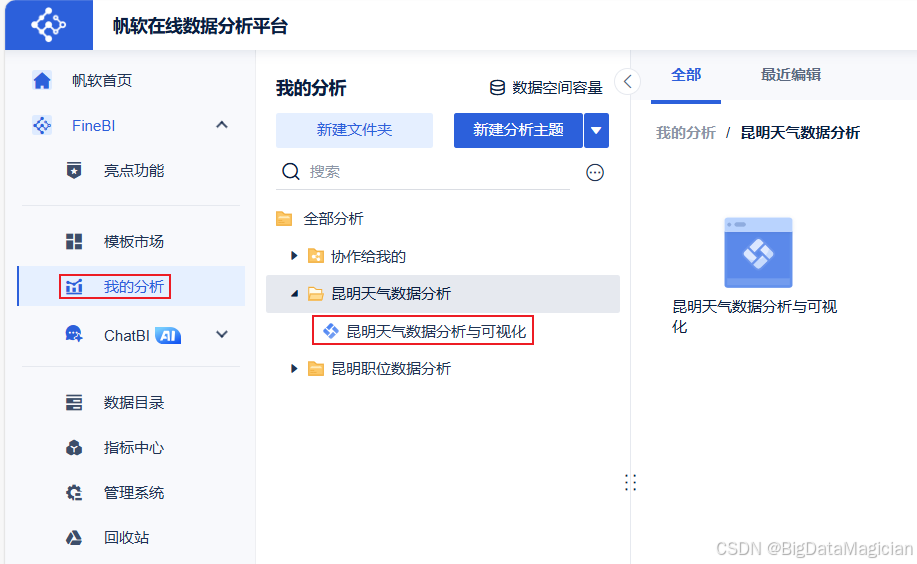Click the 新建文件夹 button
917x564 pixels.
coord(354,130)
